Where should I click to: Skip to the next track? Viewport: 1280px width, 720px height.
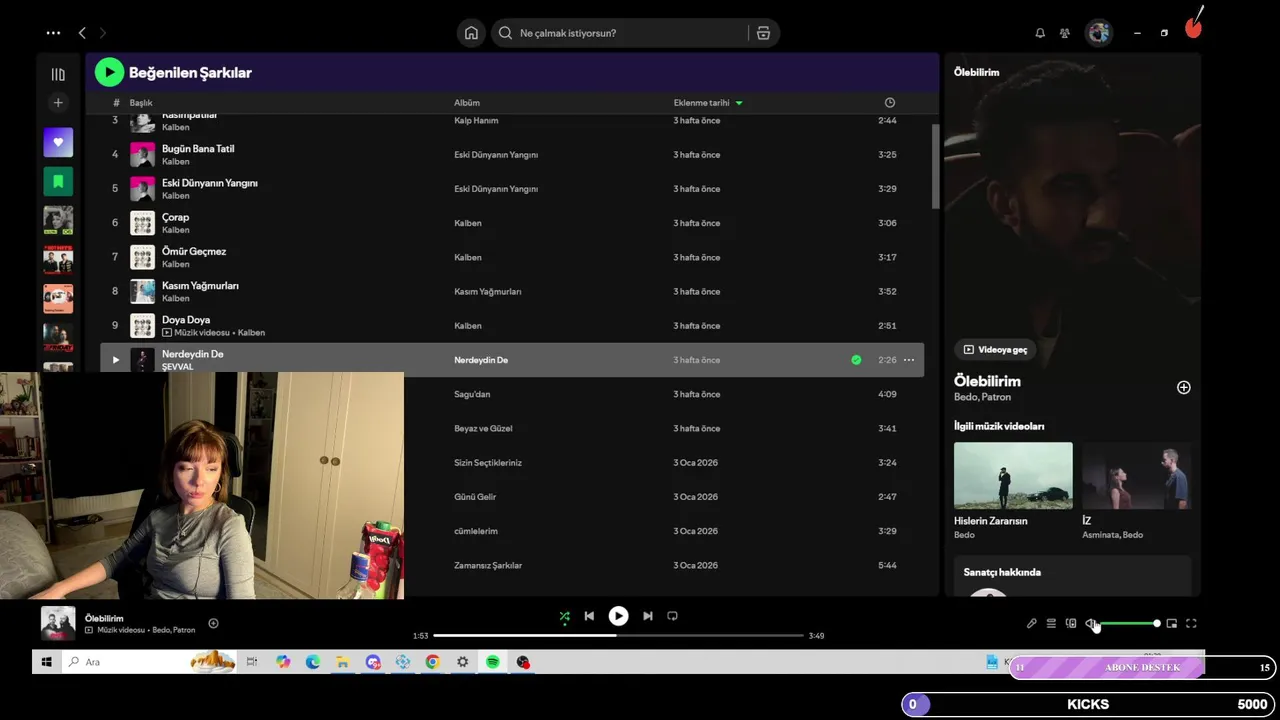(x=648, y=616)
